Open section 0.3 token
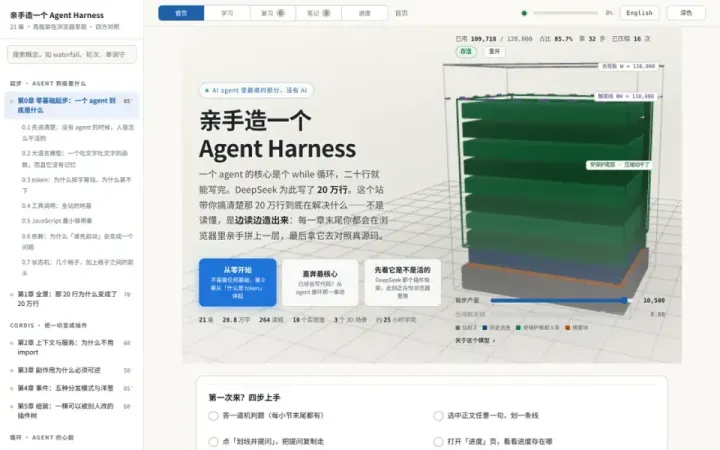 (76, 185)
